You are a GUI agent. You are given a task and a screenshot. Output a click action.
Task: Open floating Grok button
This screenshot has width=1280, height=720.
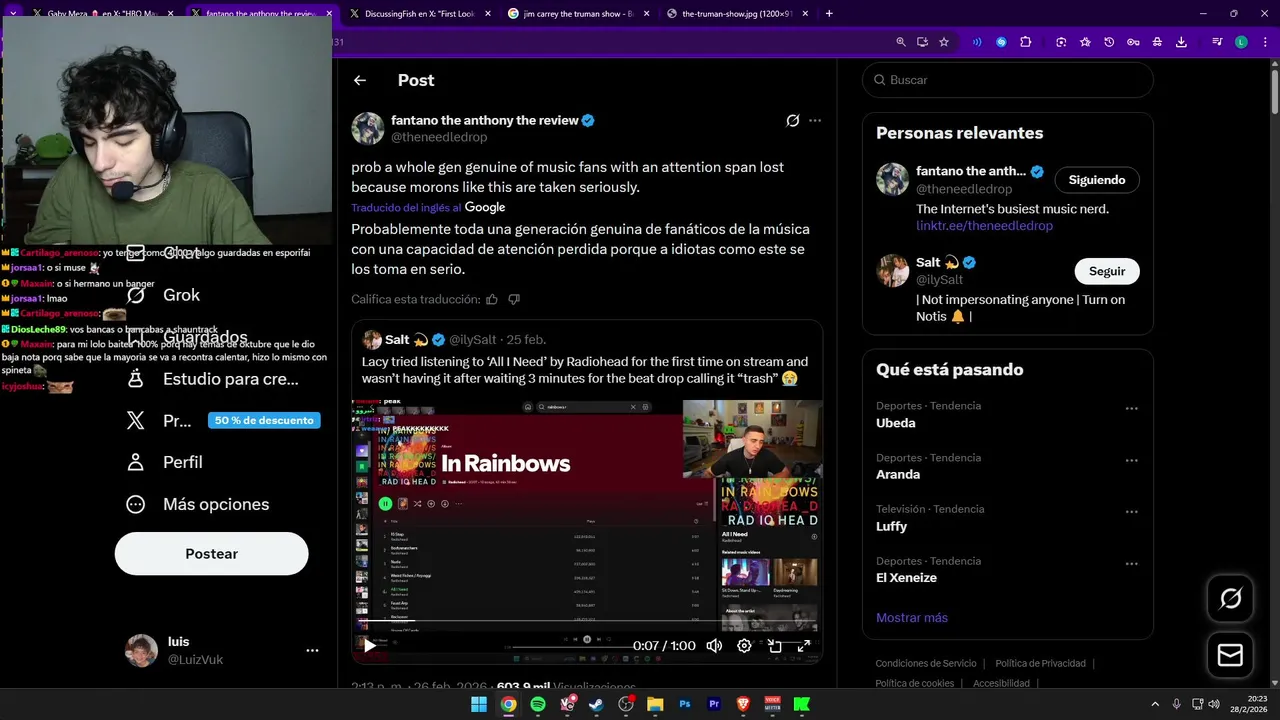pos(1230,598)
